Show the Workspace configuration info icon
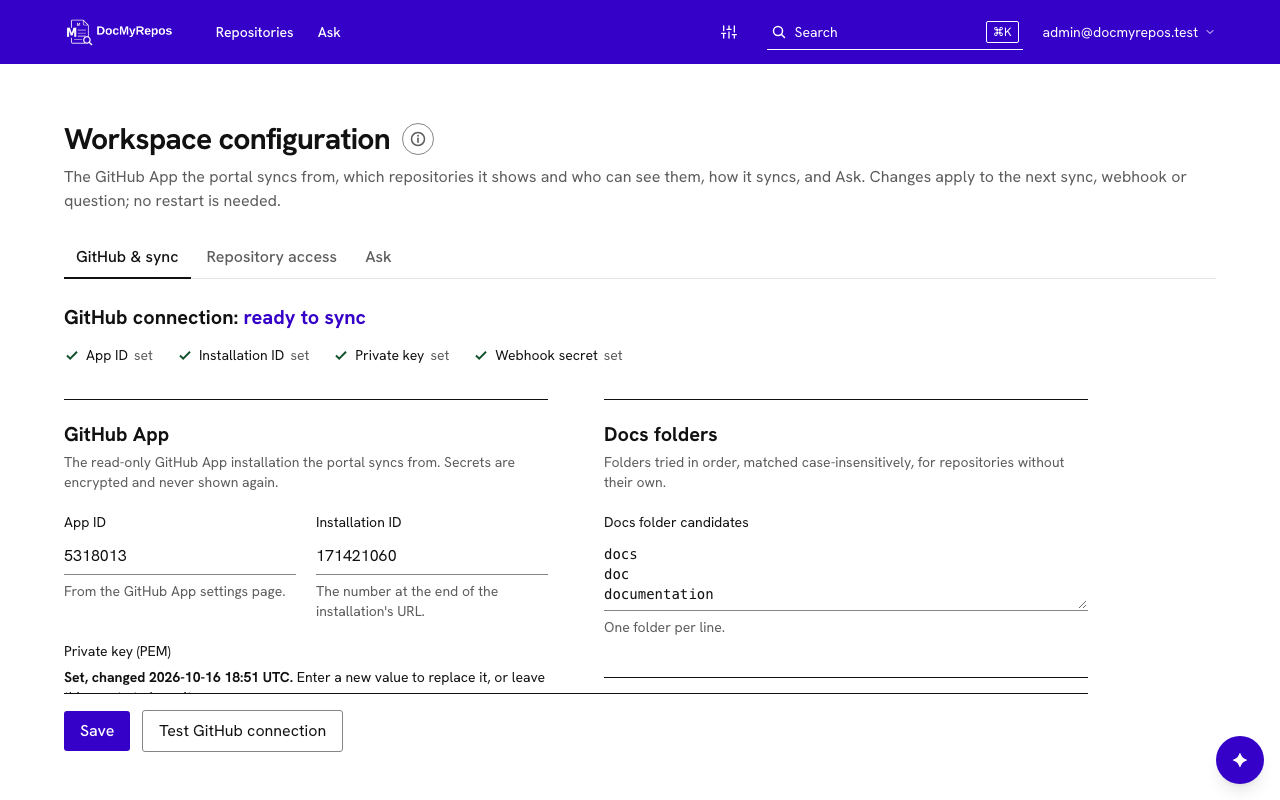This screenshot has width=1280, height=800. pyautogui.click(x=418, y=139)
